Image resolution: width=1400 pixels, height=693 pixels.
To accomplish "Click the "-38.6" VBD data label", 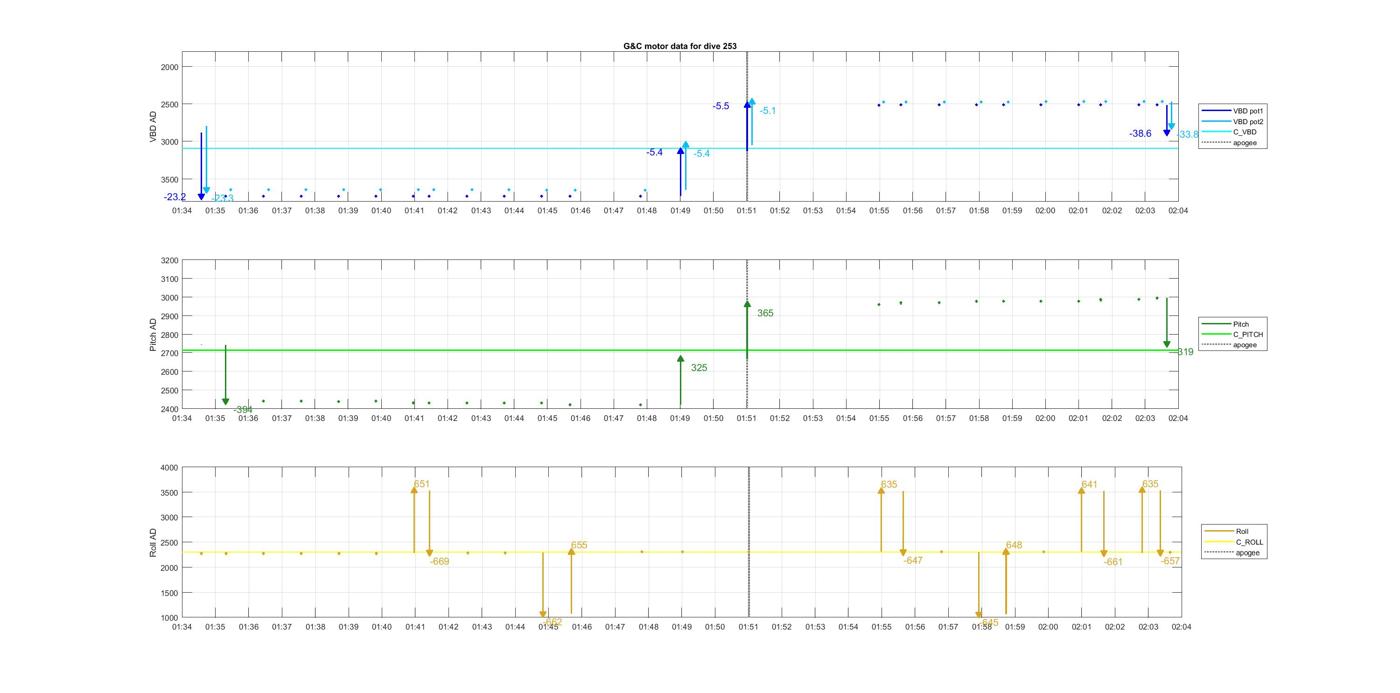I will click(x=1141, y=133).
